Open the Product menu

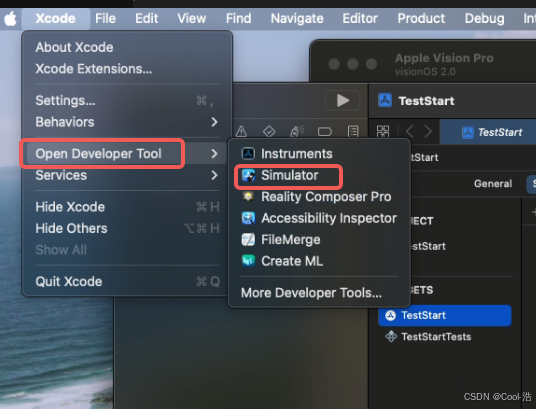point(421,18)
